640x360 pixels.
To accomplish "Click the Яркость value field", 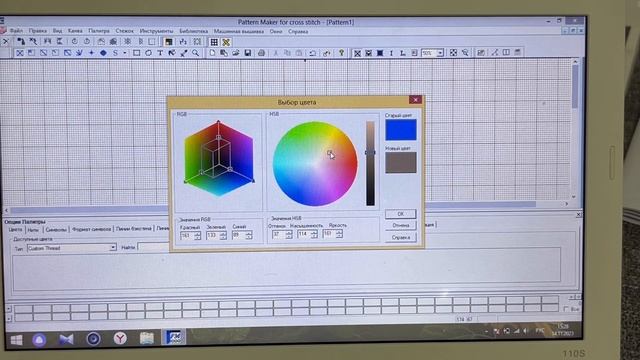I will click(x=329, y=233).
